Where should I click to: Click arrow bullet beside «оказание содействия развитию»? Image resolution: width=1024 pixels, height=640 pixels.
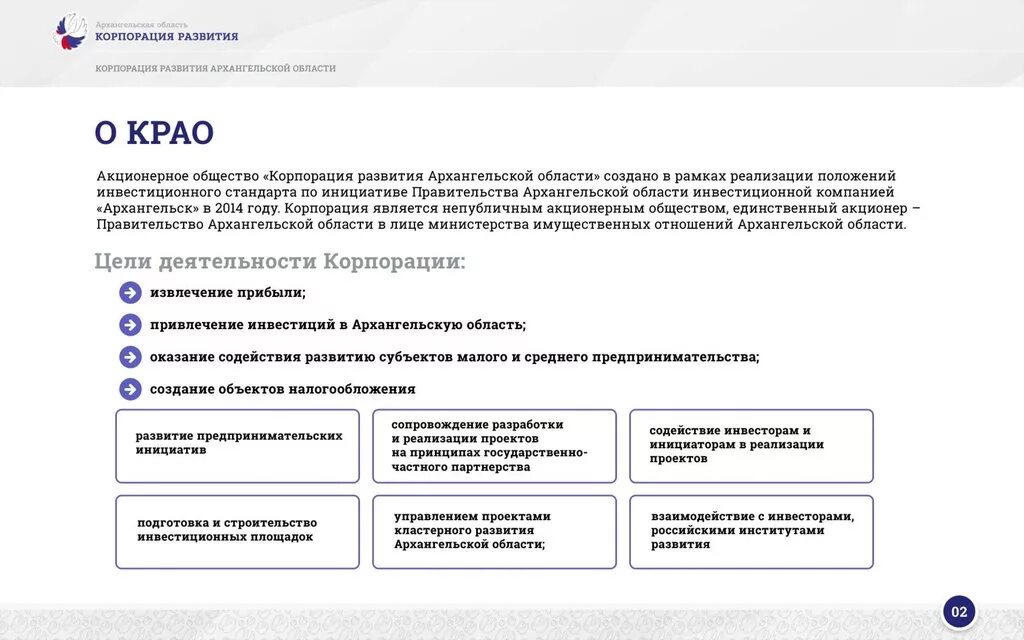pyautogui.click(x=131, y=357)
